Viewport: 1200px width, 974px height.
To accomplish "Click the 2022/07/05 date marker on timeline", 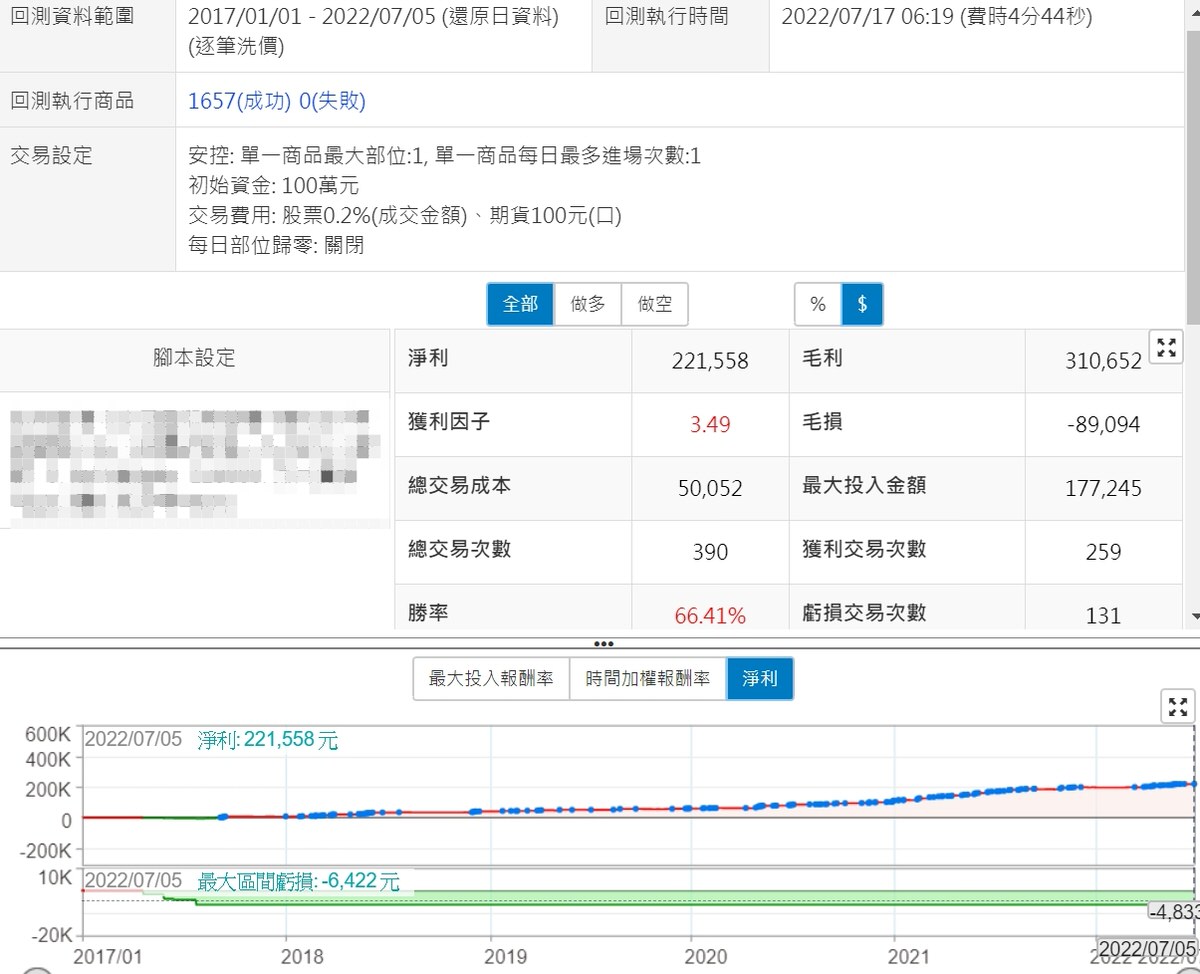I will 1146,947.
